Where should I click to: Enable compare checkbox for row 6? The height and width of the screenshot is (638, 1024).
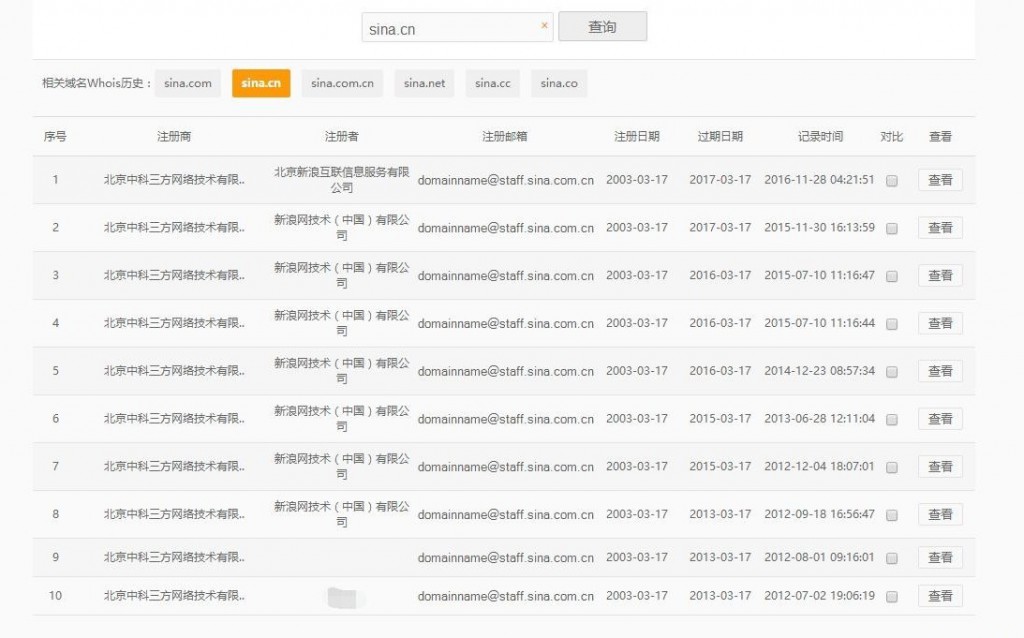pyautogui.click(x=891, y=419)
